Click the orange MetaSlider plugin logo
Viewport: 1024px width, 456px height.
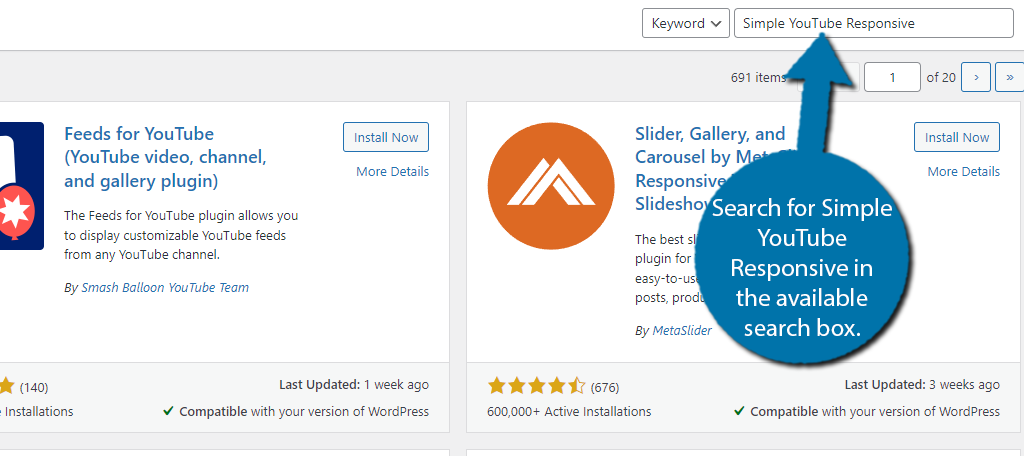551,186
